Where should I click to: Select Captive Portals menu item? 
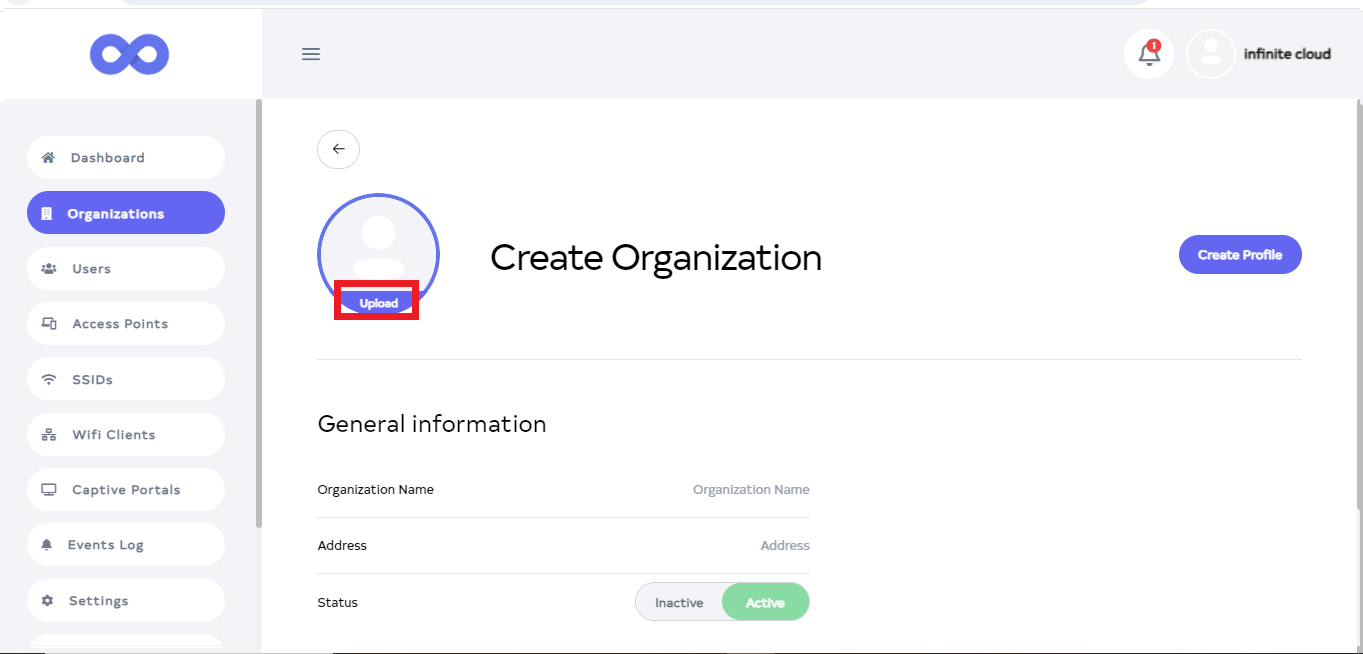click(x=125, y=490)
